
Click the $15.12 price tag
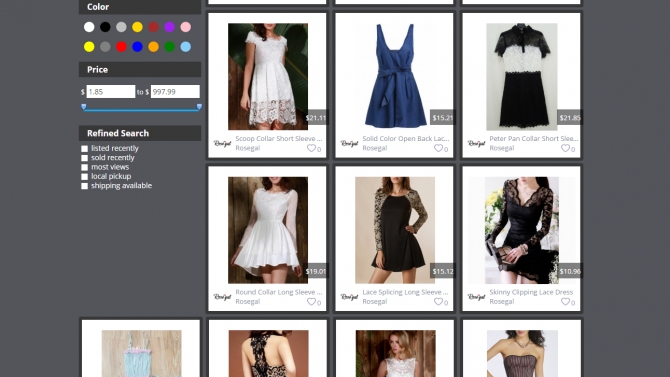point(443,271)
